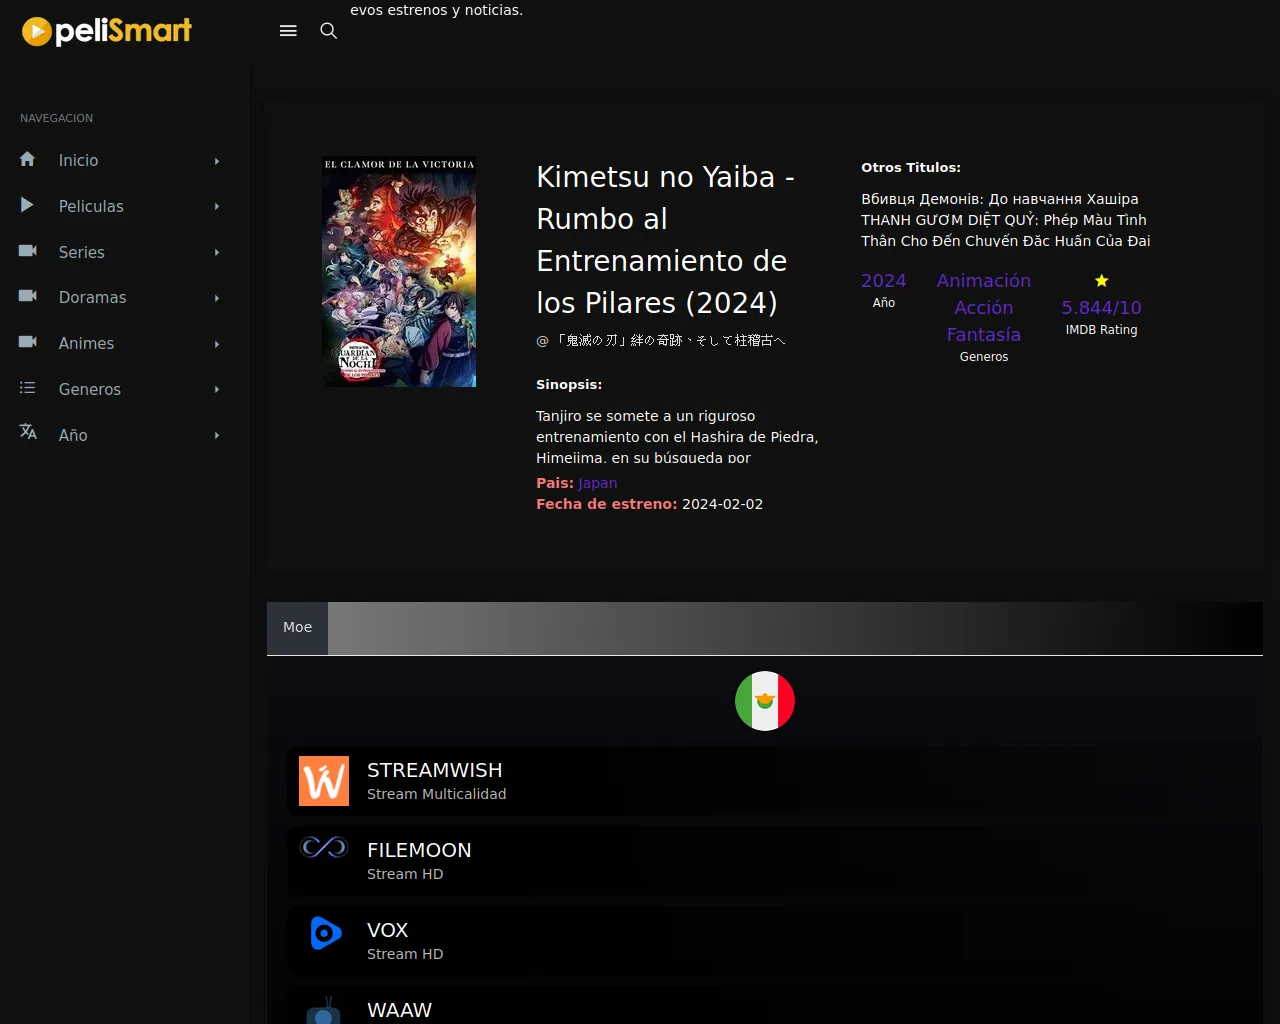Click the peliSmart logo
The height and width of the screenshot is (1024, 1280).
point(107,32)
